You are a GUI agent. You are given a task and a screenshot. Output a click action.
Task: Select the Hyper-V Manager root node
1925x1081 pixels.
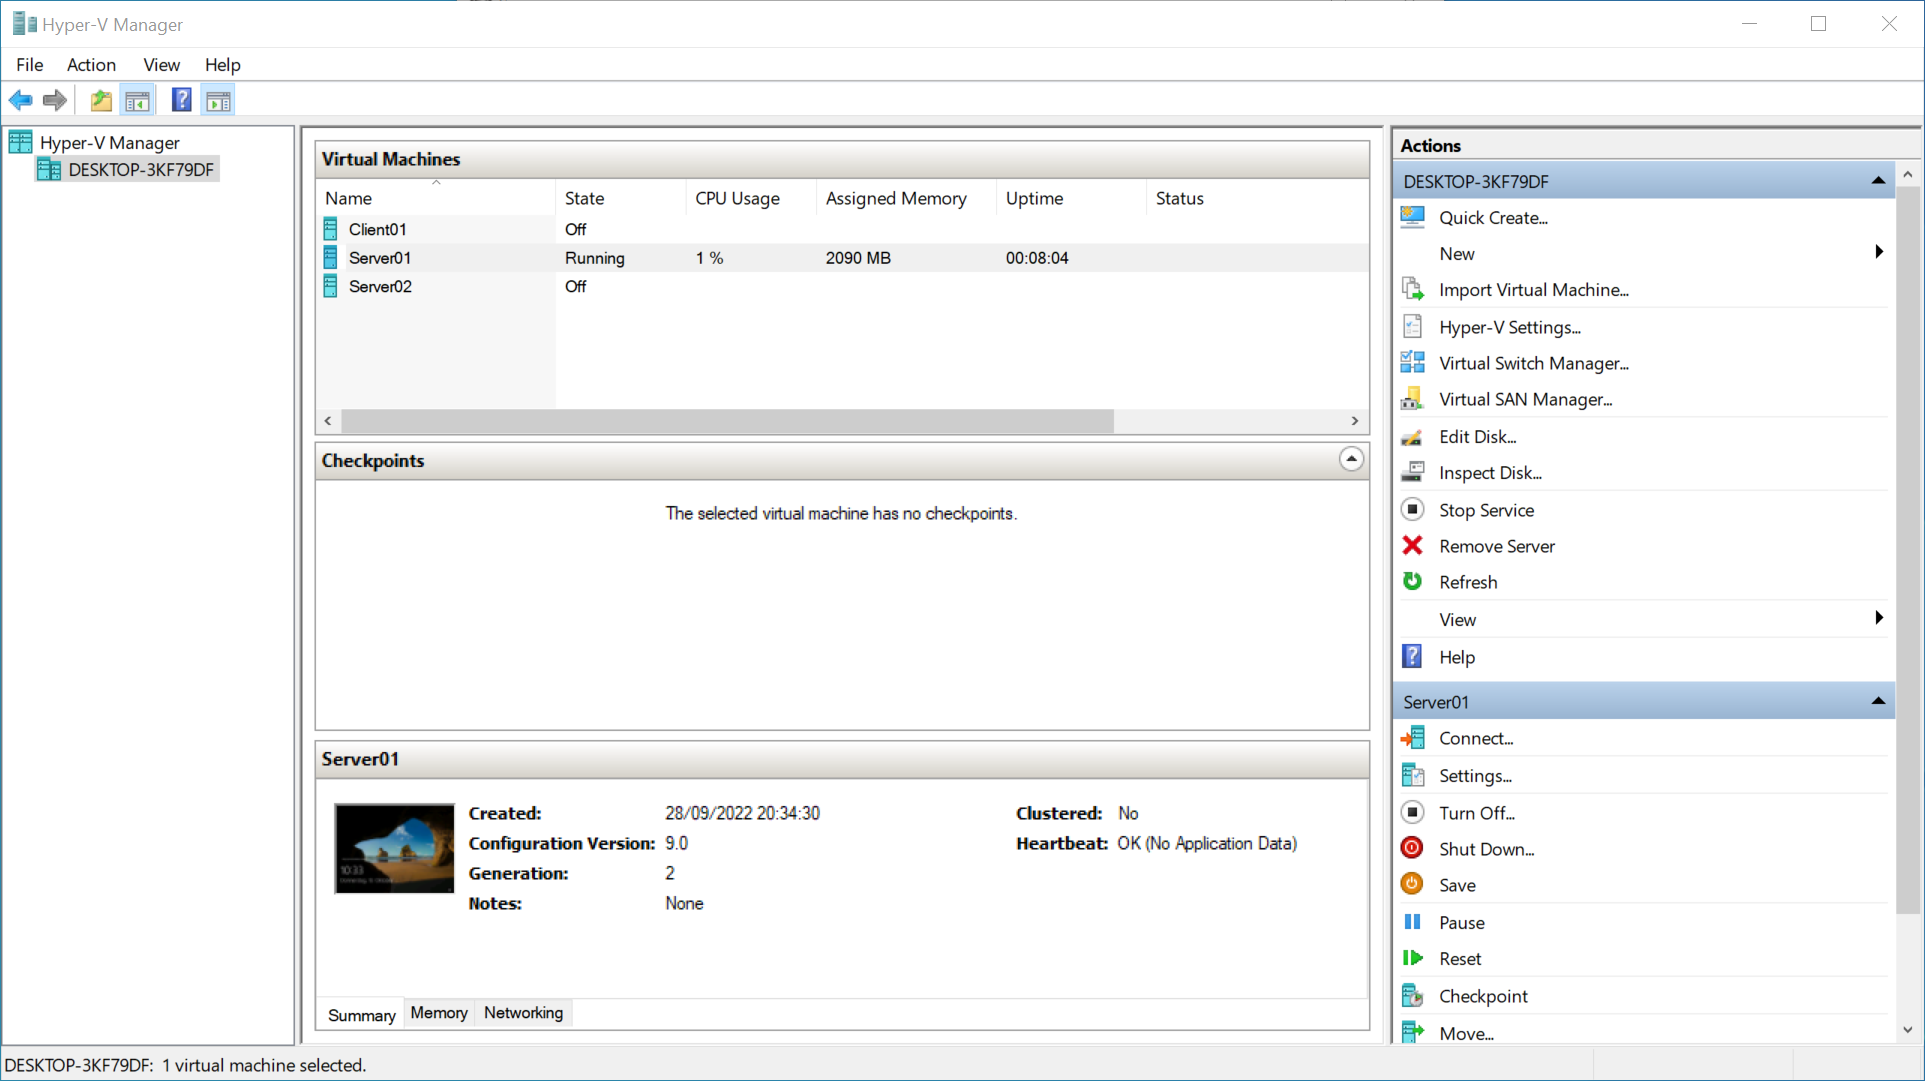[109, 143]
